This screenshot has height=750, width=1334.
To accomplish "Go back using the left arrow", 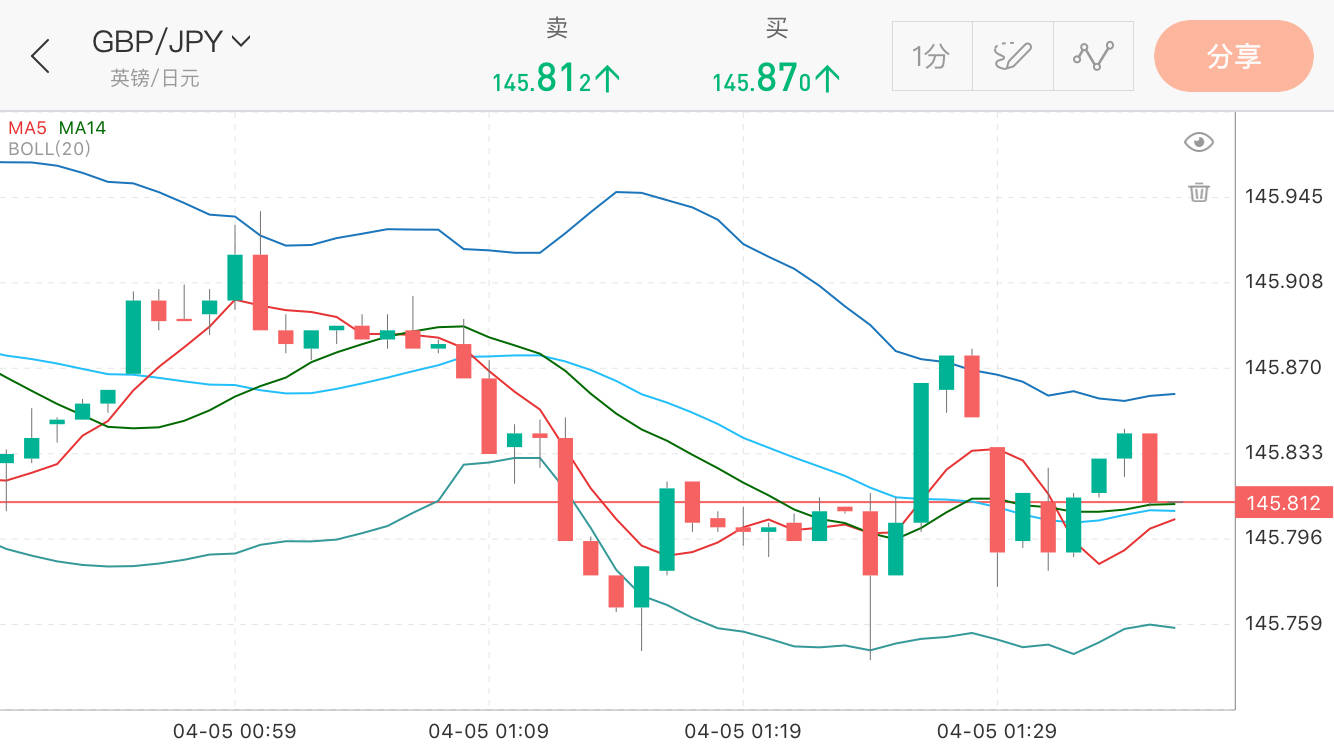I will coord(40,56).
